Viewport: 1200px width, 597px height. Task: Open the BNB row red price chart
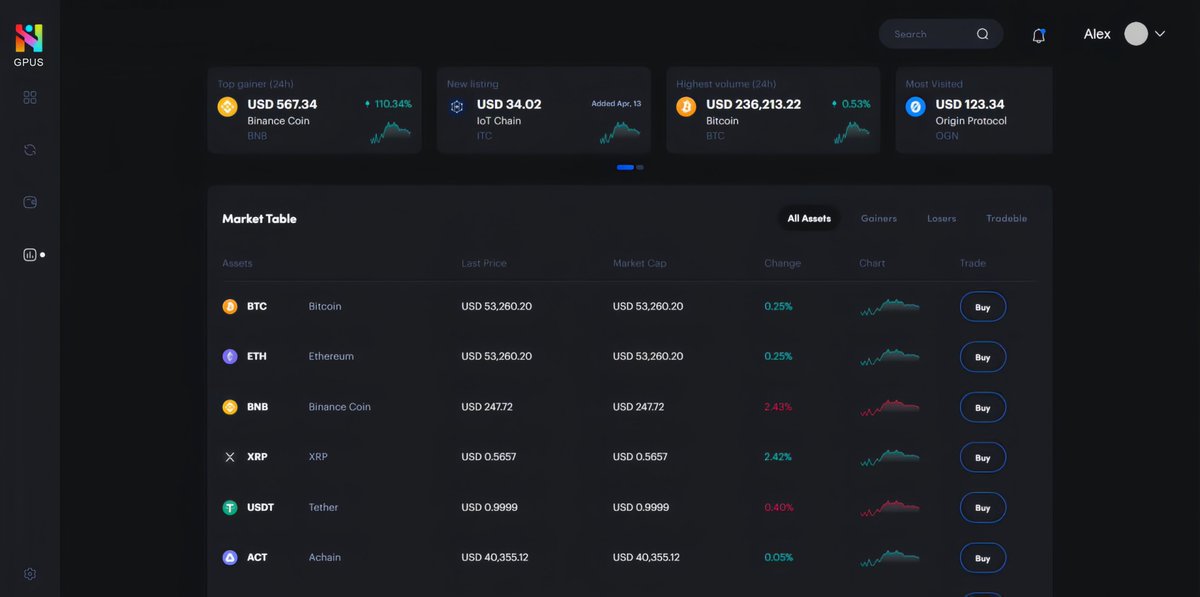click(x=890, y=407)
